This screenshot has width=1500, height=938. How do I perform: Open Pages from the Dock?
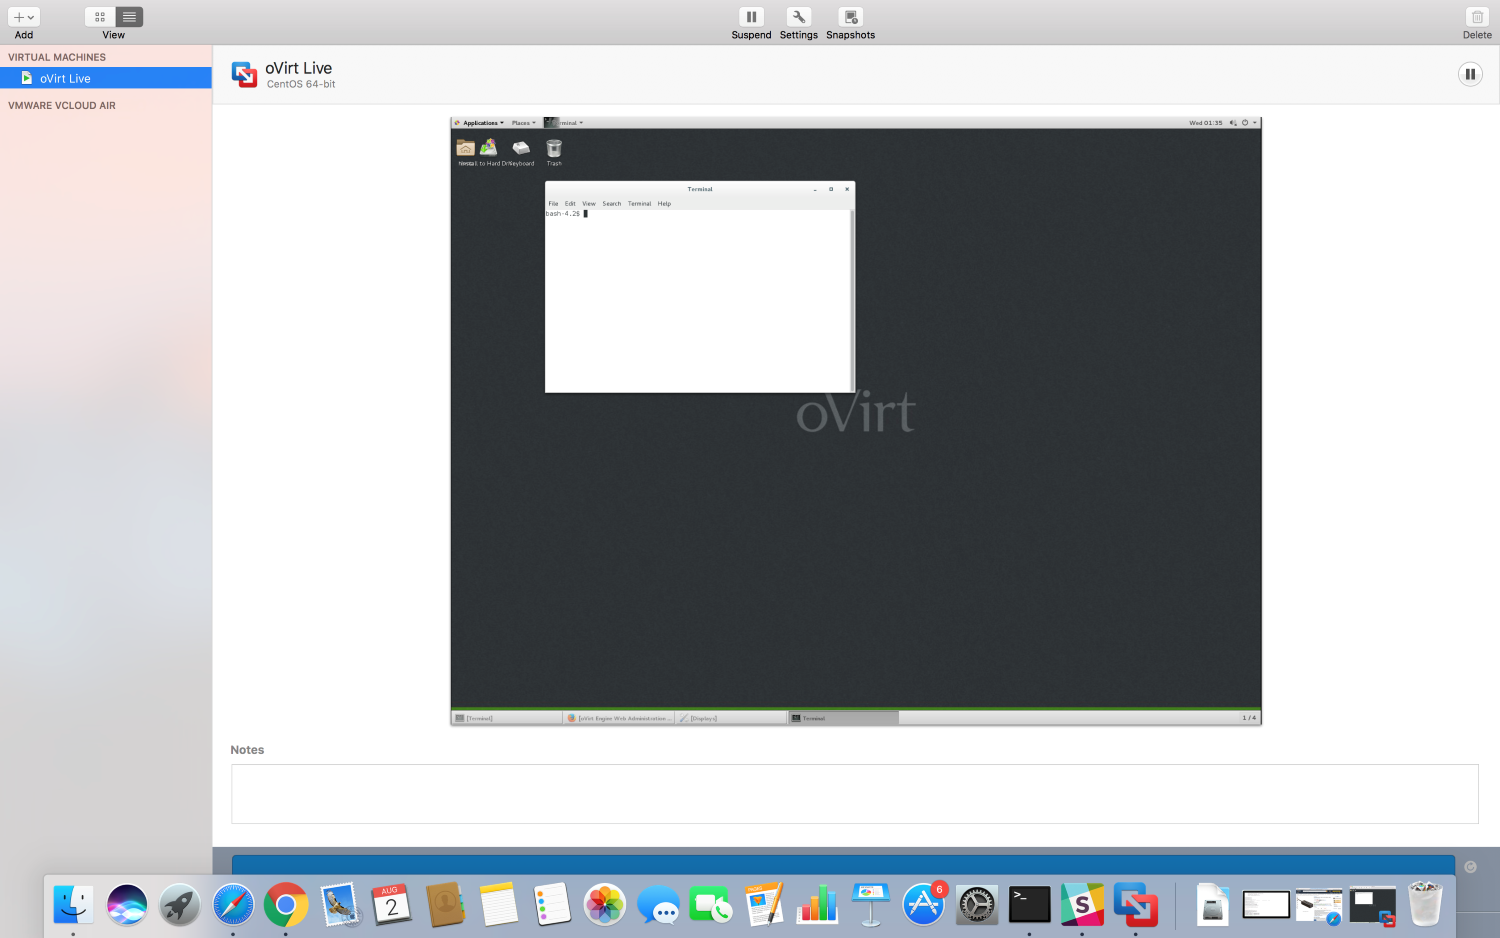coord(764,905)
